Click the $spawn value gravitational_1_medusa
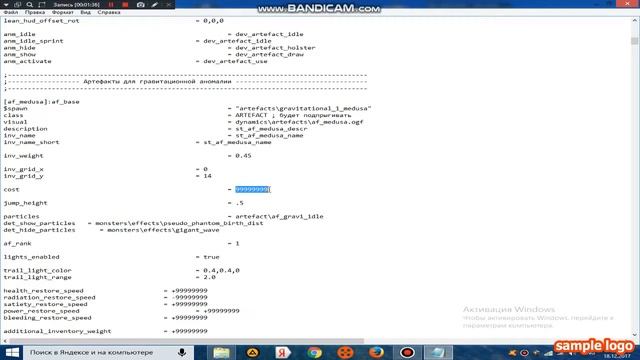 [303, 109]
